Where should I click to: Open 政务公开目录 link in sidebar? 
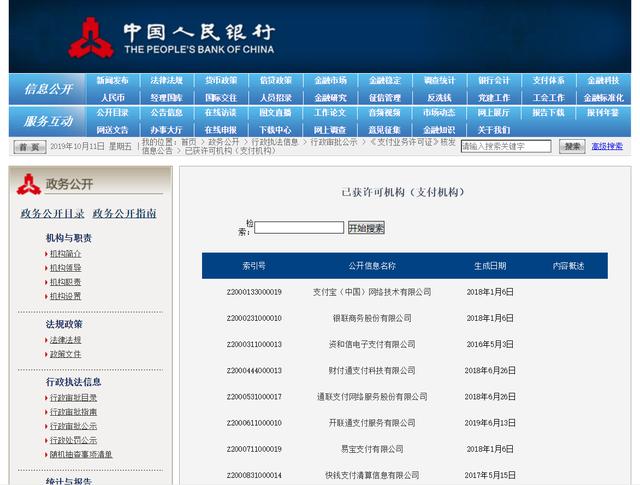tap(53, 214)
